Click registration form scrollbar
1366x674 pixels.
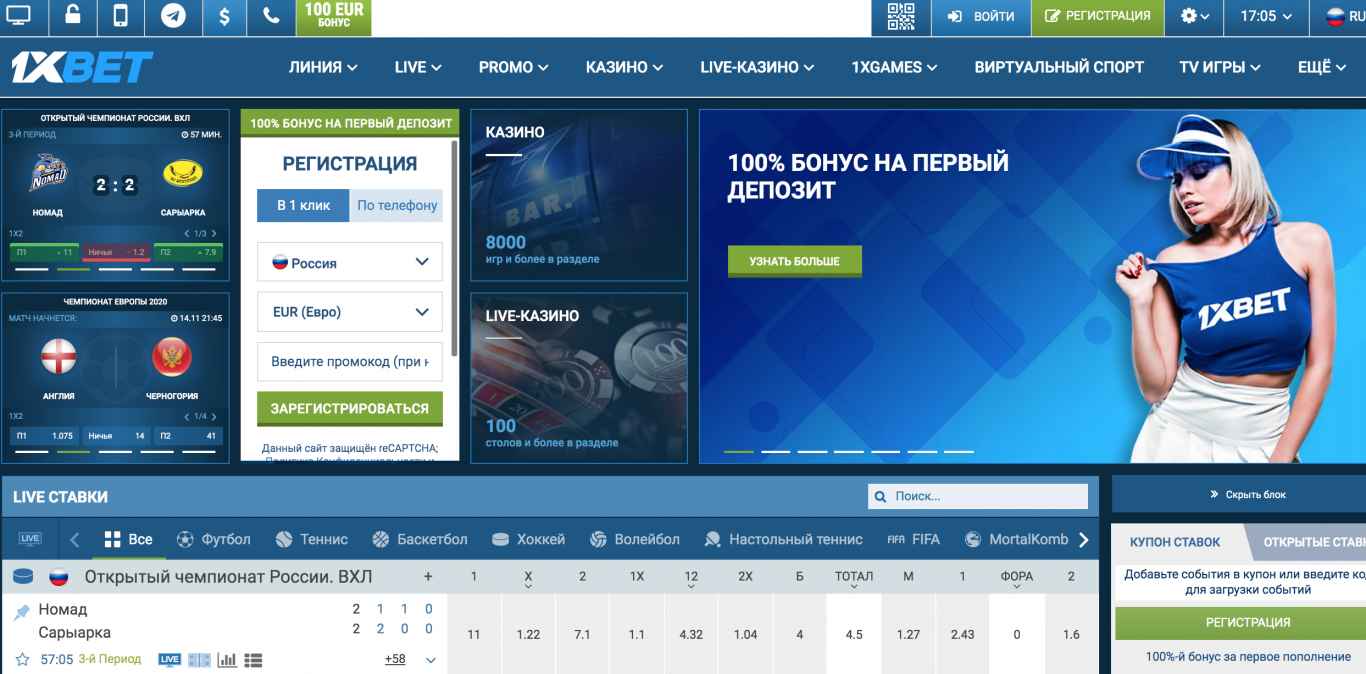point(455,248)
